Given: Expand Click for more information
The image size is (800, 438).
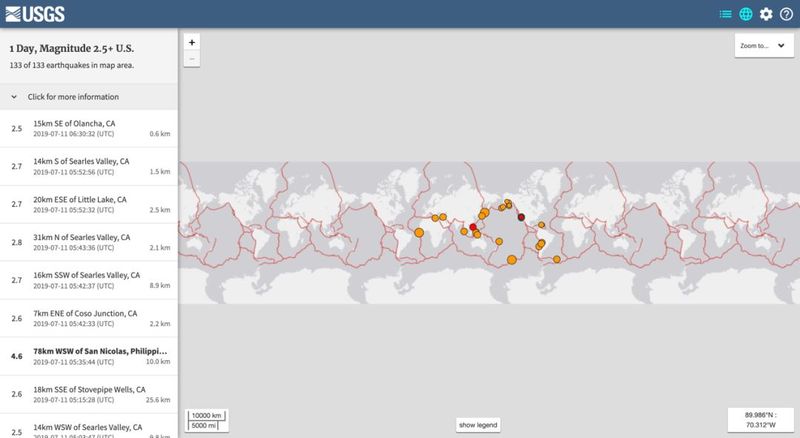Looking at the screenshot, I should click(89, 96).
